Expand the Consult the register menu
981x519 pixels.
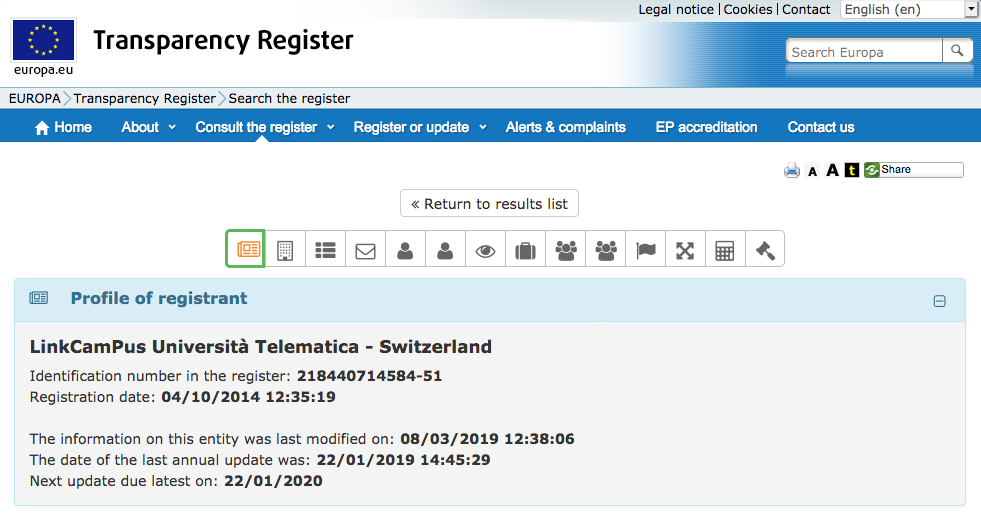tap(264, 127)
